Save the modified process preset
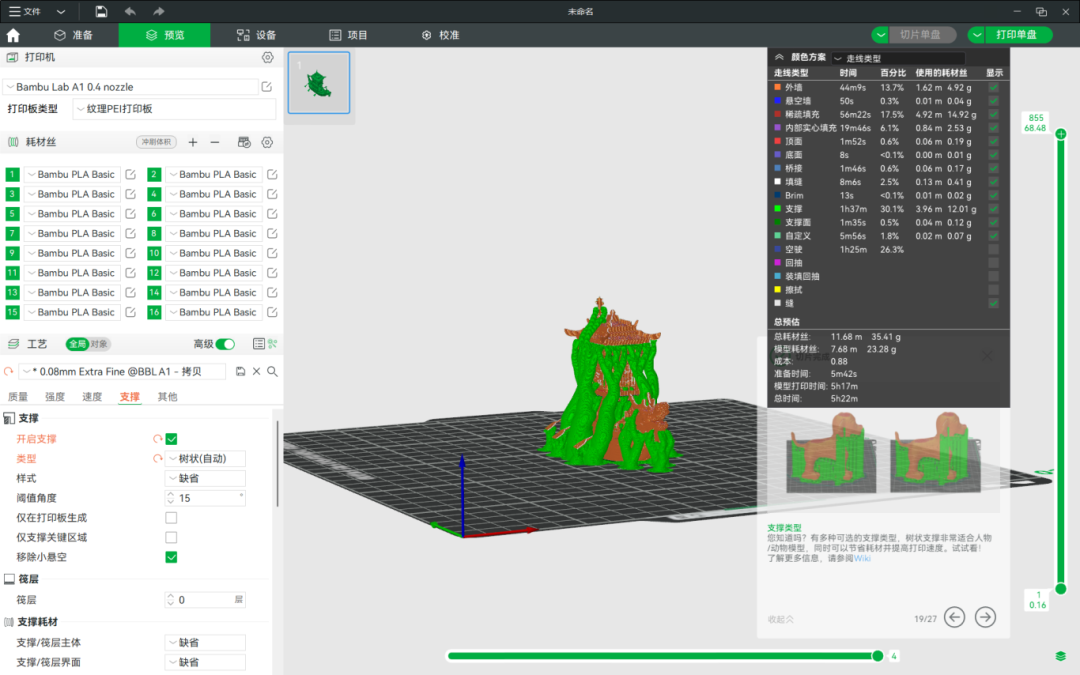The width and height of the screenshot is (1080, 675). pos(240,371)
